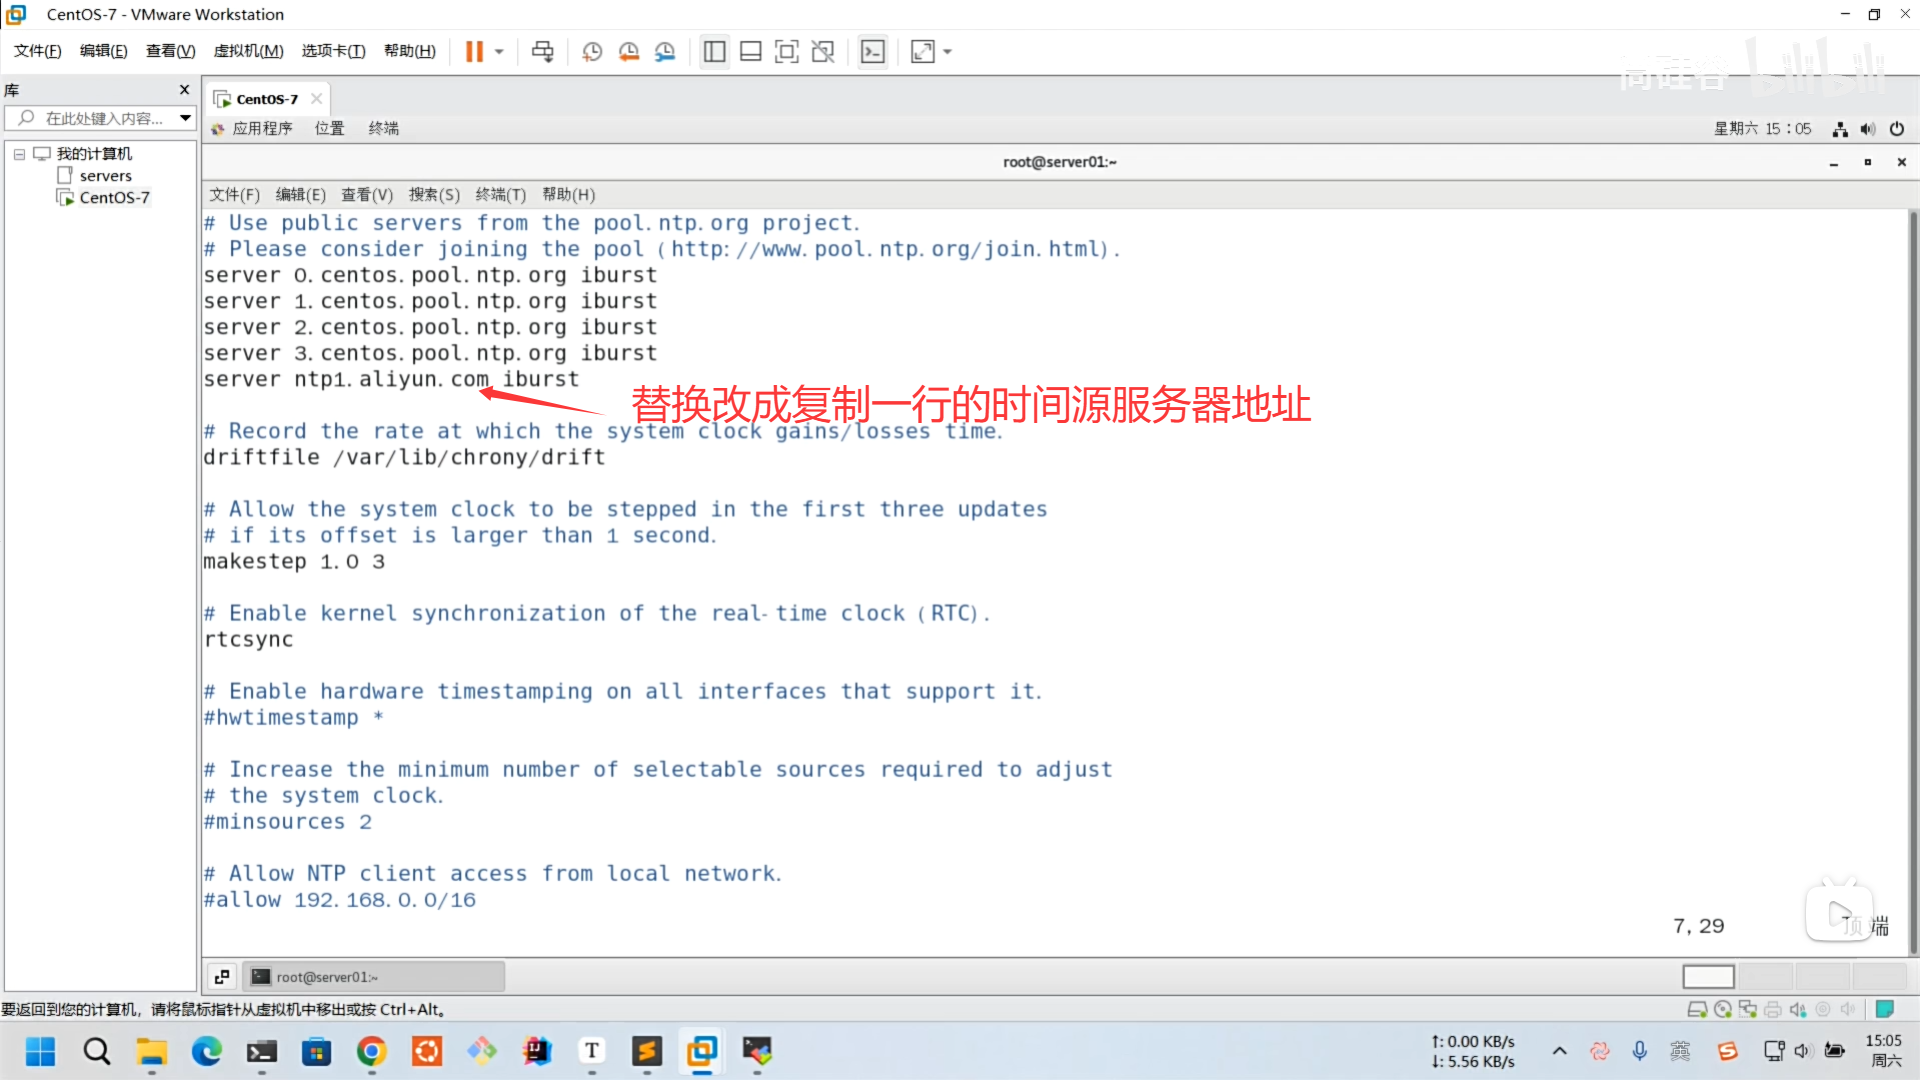Take a snapshot of the VM
The height and width of the screenshot is (1080, 1920).
point(592,51)
